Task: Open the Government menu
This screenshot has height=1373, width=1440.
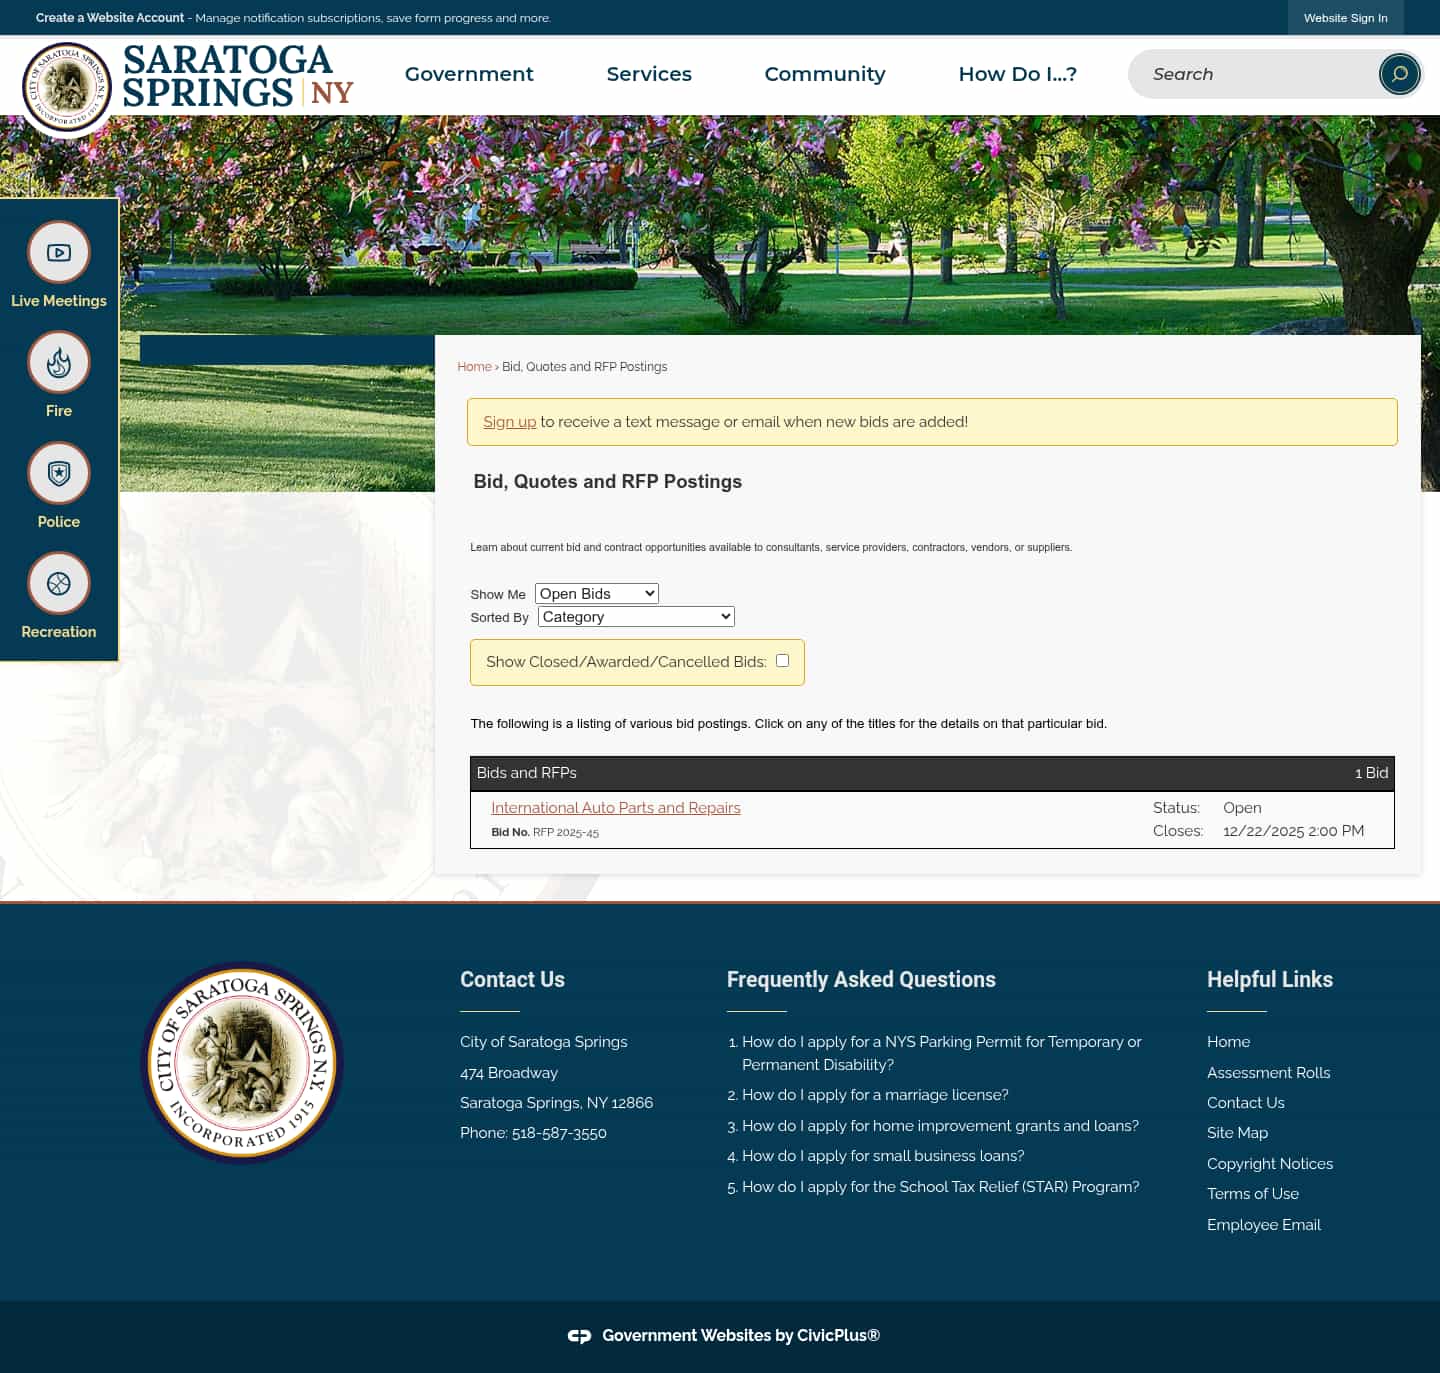Action: [x=468, y=74]
